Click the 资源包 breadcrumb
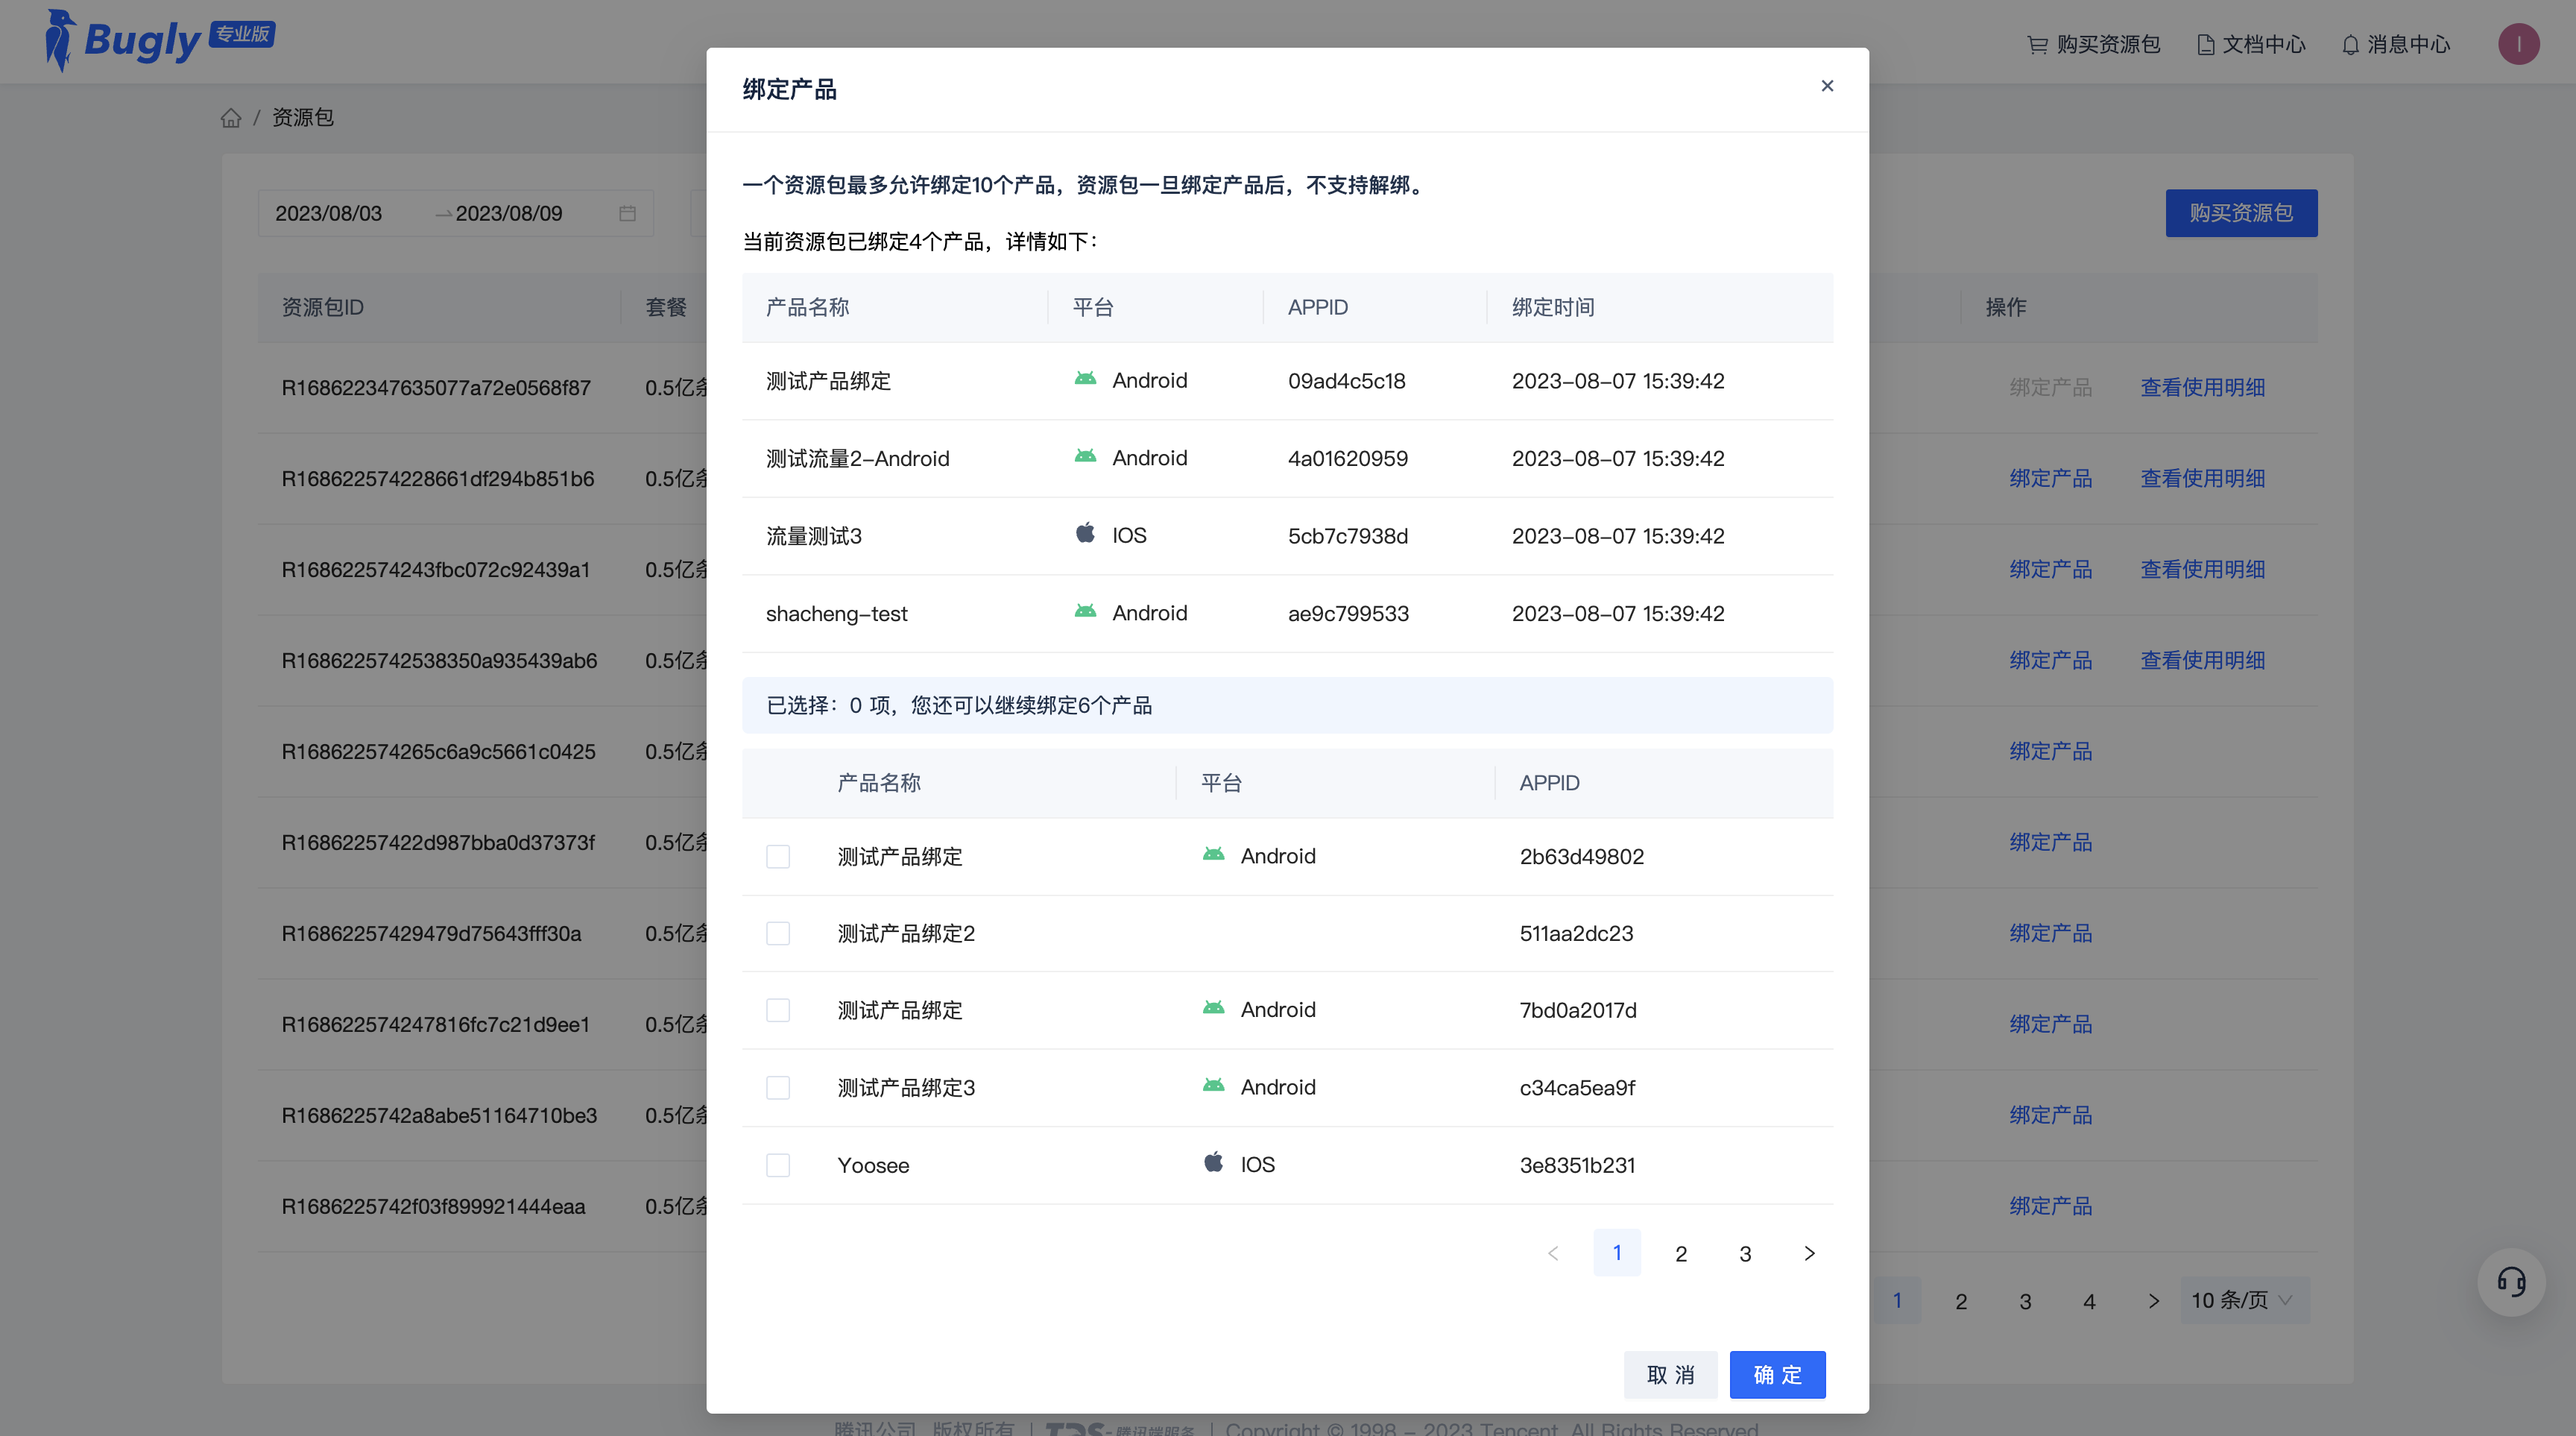Image resolution: width=2576 pixels, height=1436 pixels. pos(302,118)
